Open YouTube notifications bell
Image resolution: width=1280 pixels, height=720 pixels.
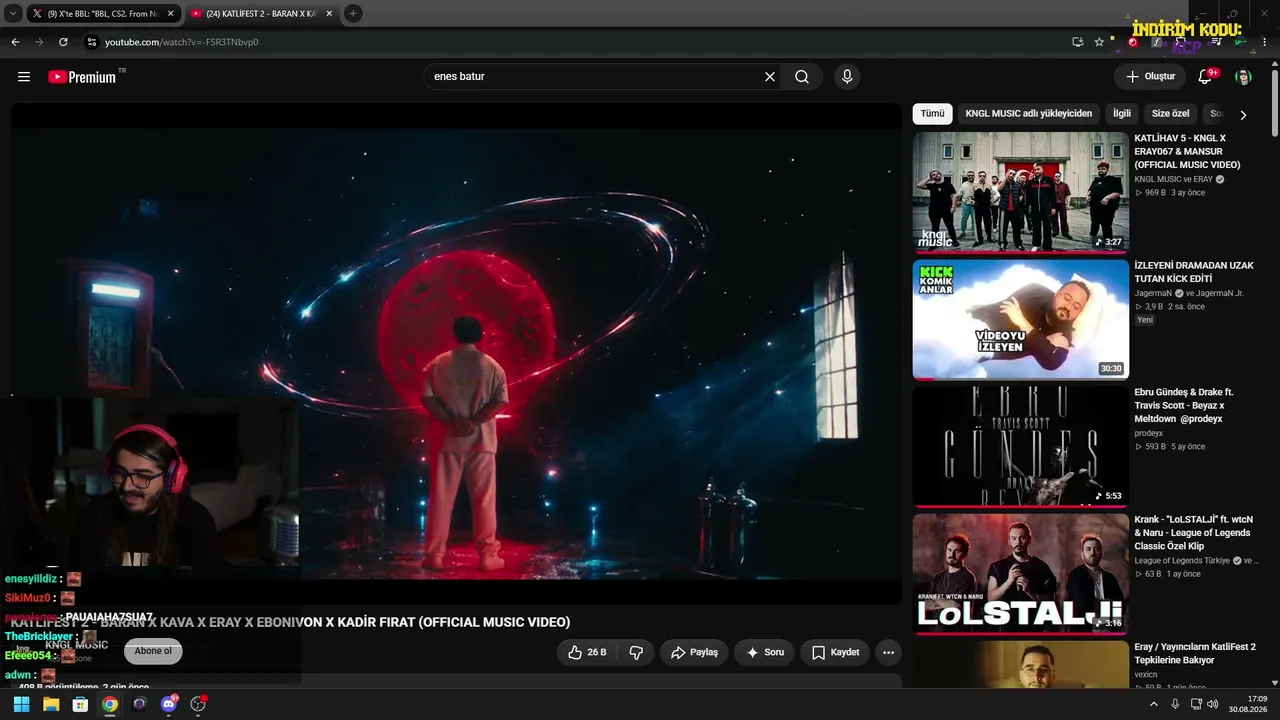pos(1206,77)
